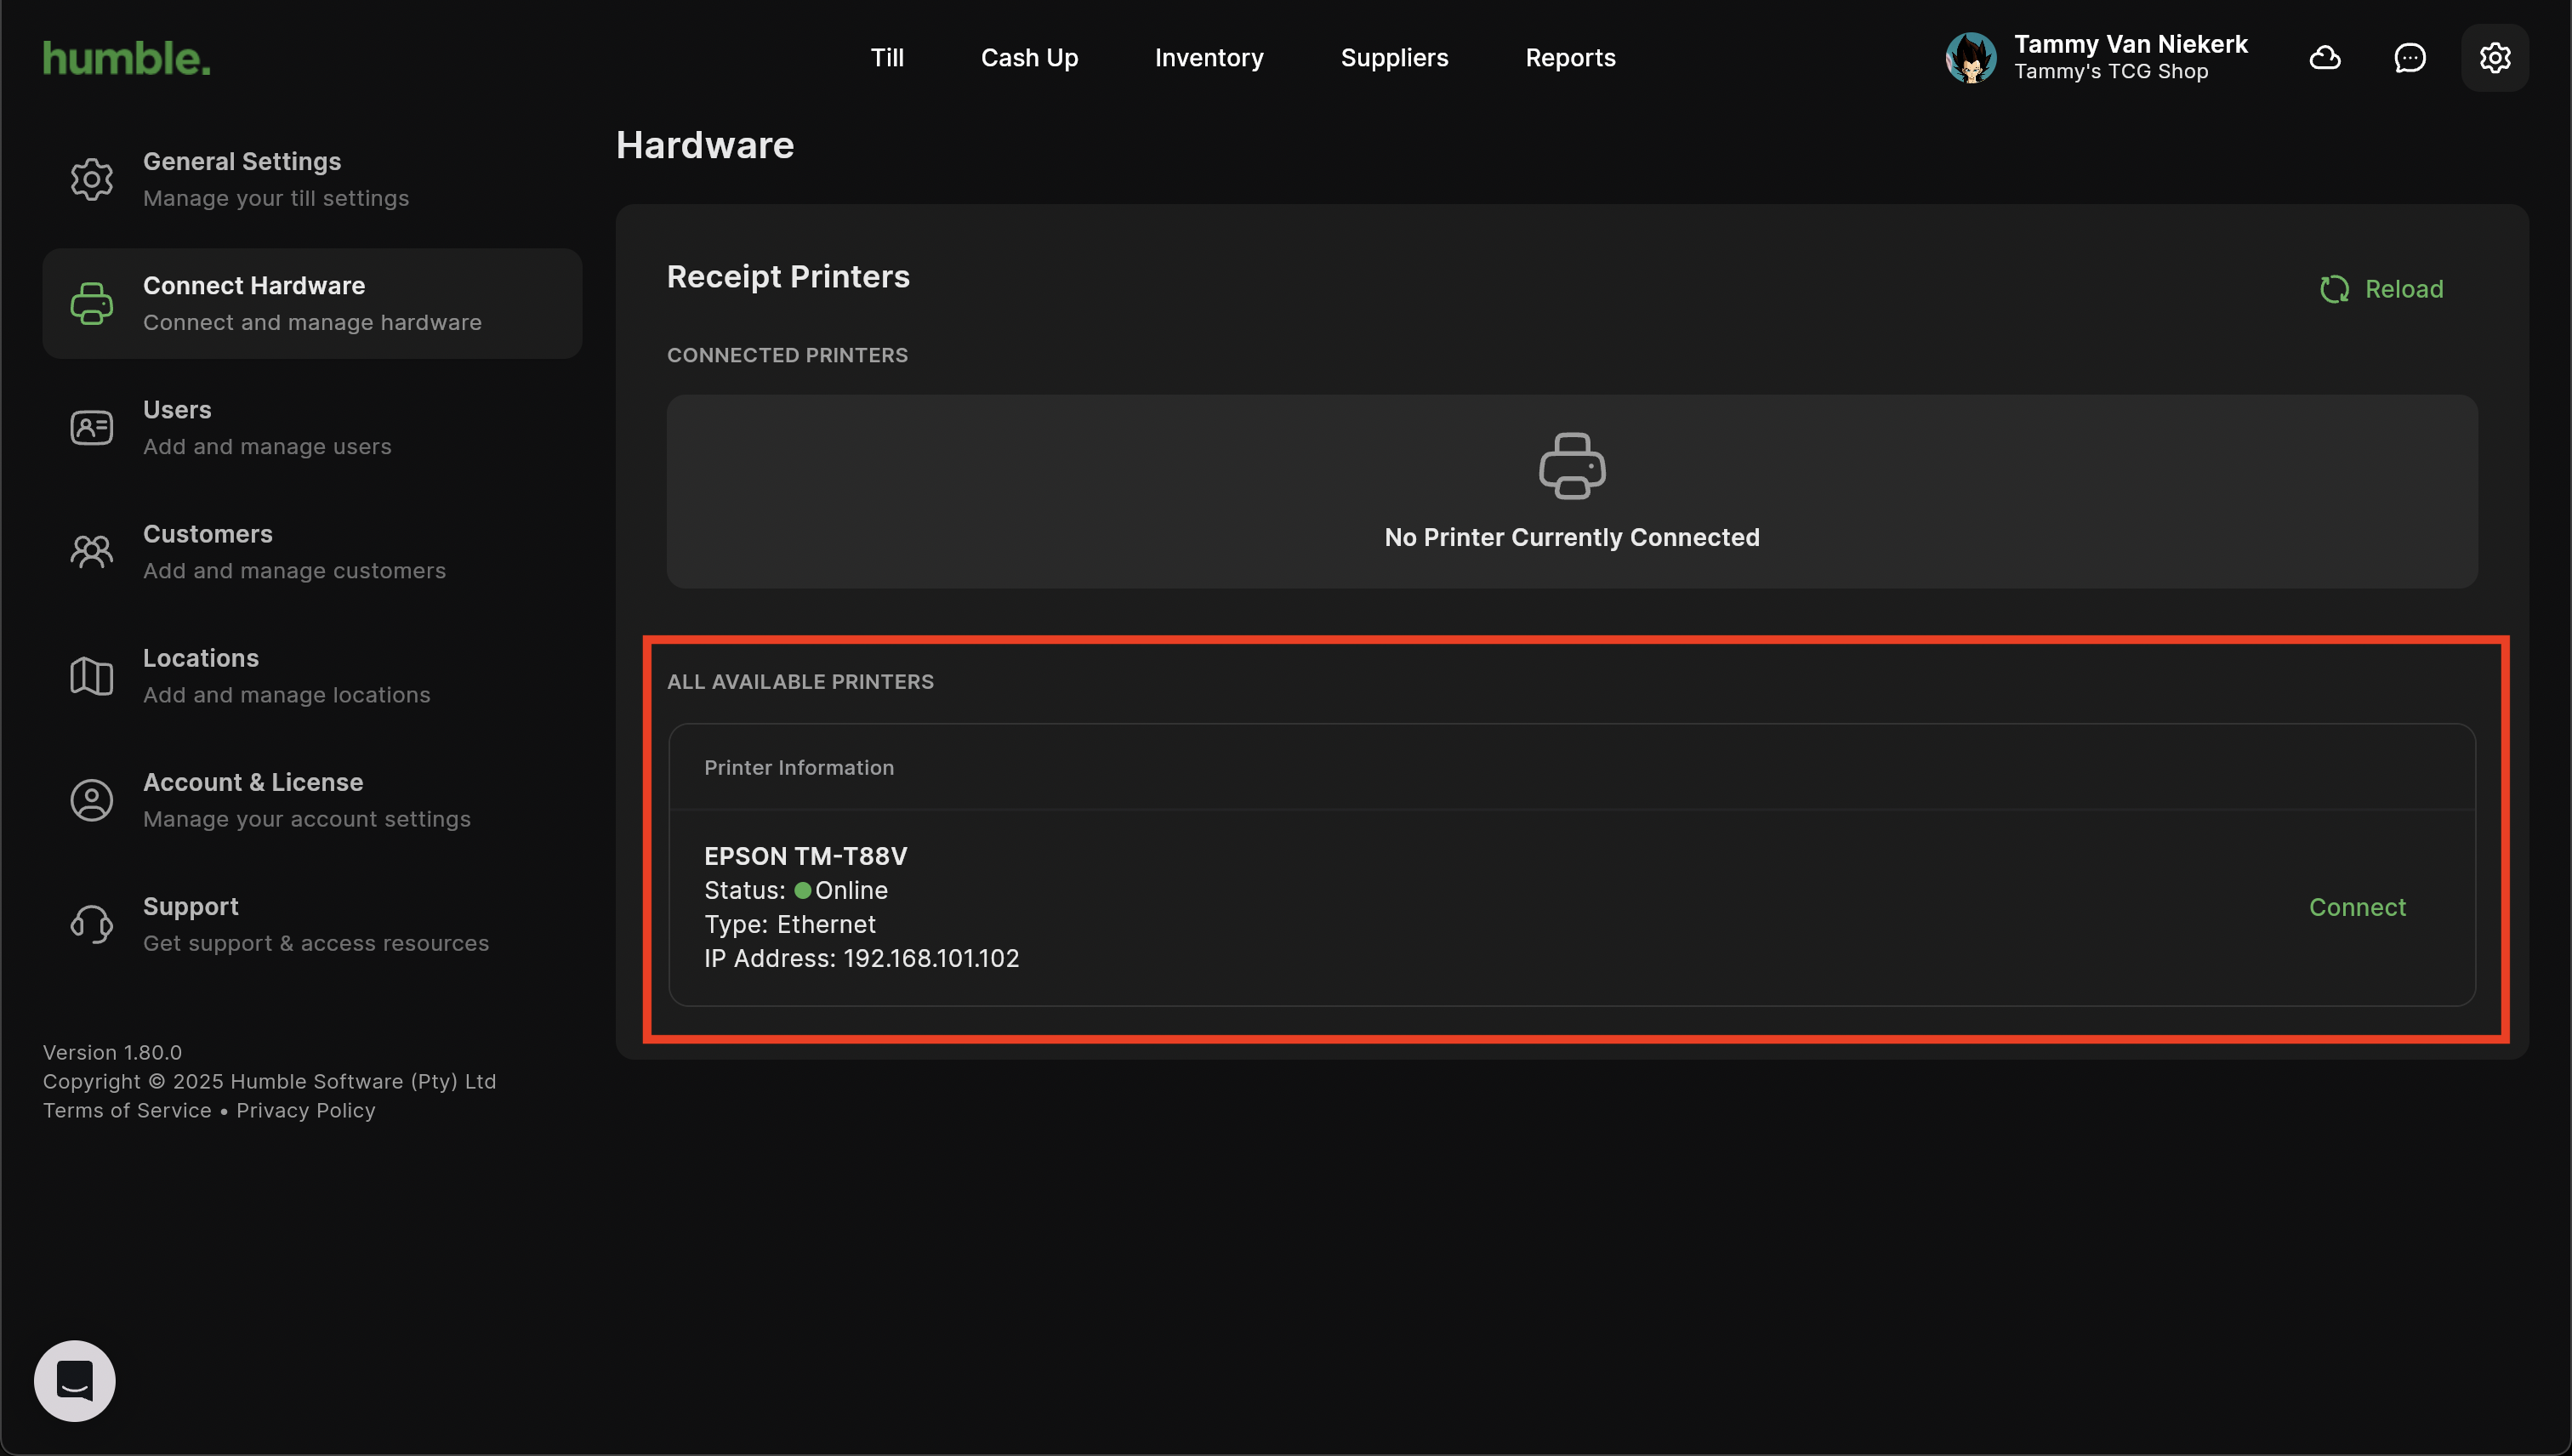Click the Locations map icon
The image size is (2572, 1456).
tap(91, 676)
